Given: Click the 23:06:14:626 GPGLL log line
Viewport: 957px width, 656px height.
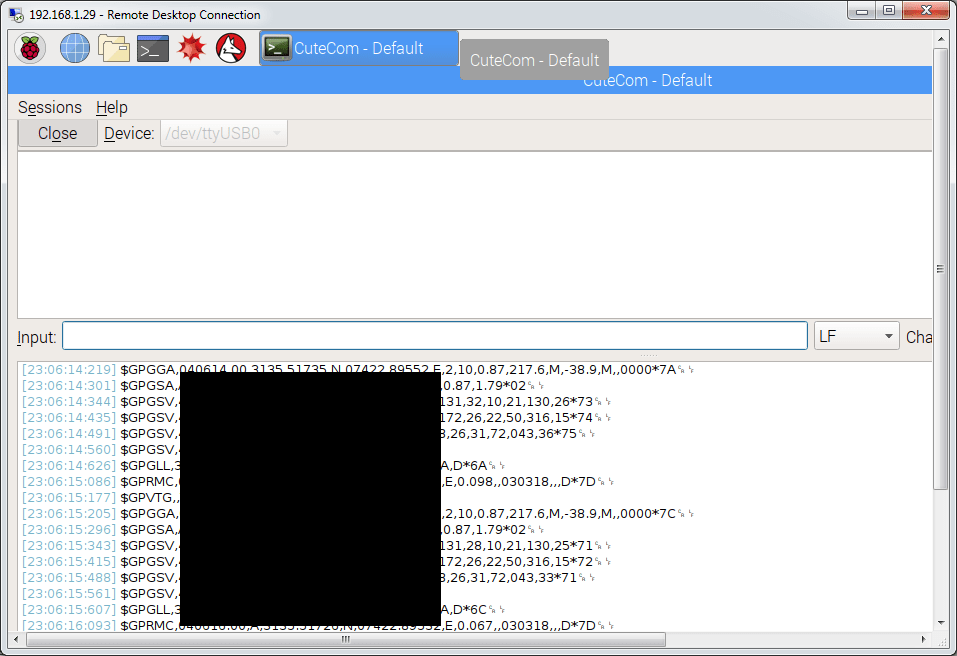Looking at the screenshot, I should click(263, 466).
